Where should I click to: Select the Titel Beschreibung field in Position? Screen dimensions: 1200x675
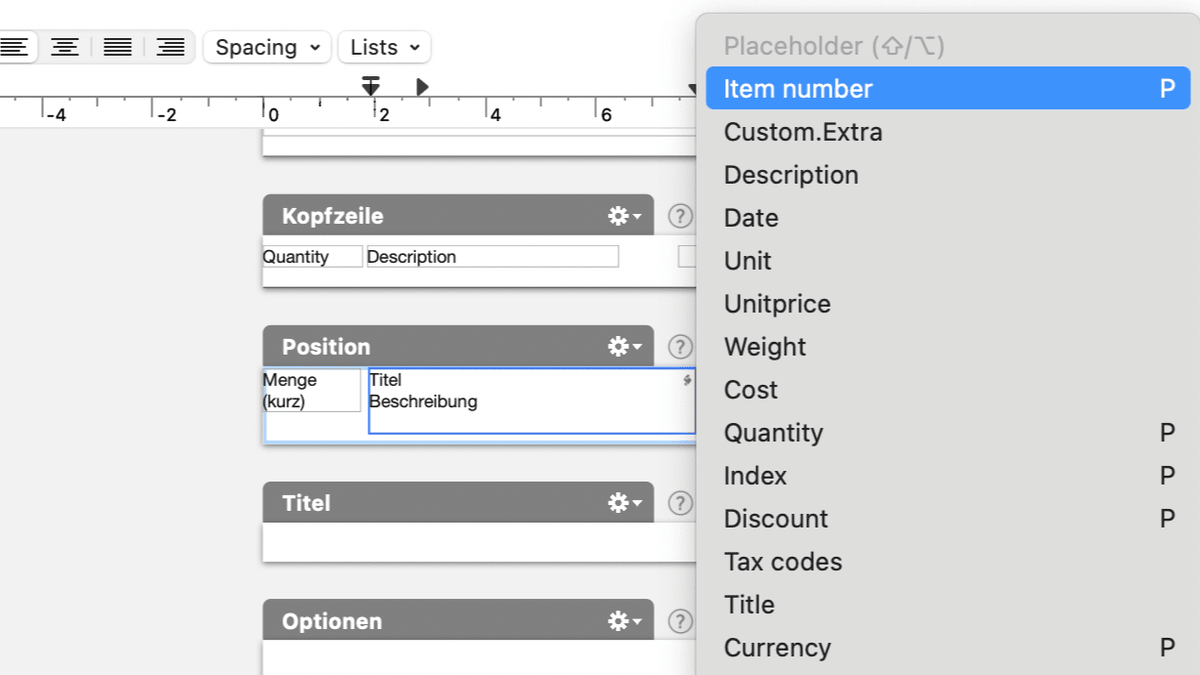(x=532, y=401)
